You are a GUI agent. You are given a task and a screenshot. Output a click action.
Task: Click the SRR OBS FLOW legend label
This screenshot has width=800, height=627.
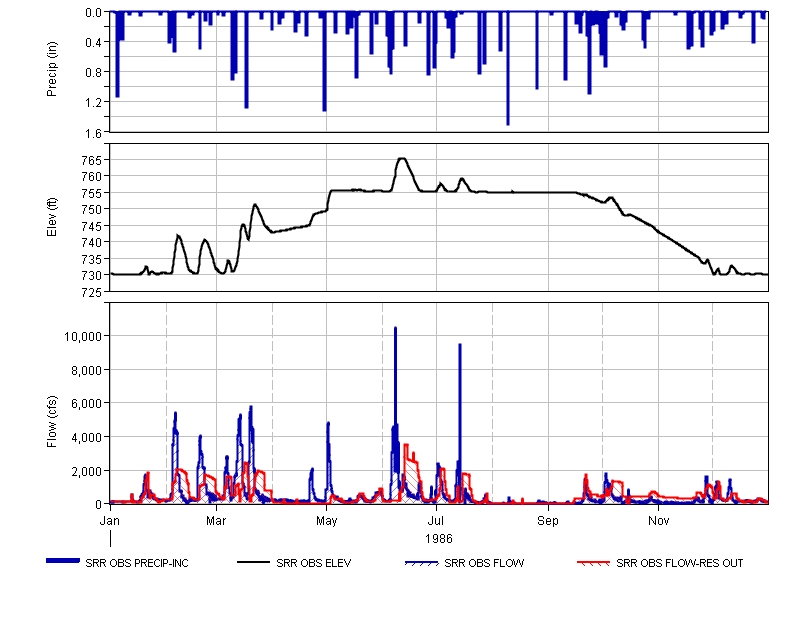[x=484, y=563]
